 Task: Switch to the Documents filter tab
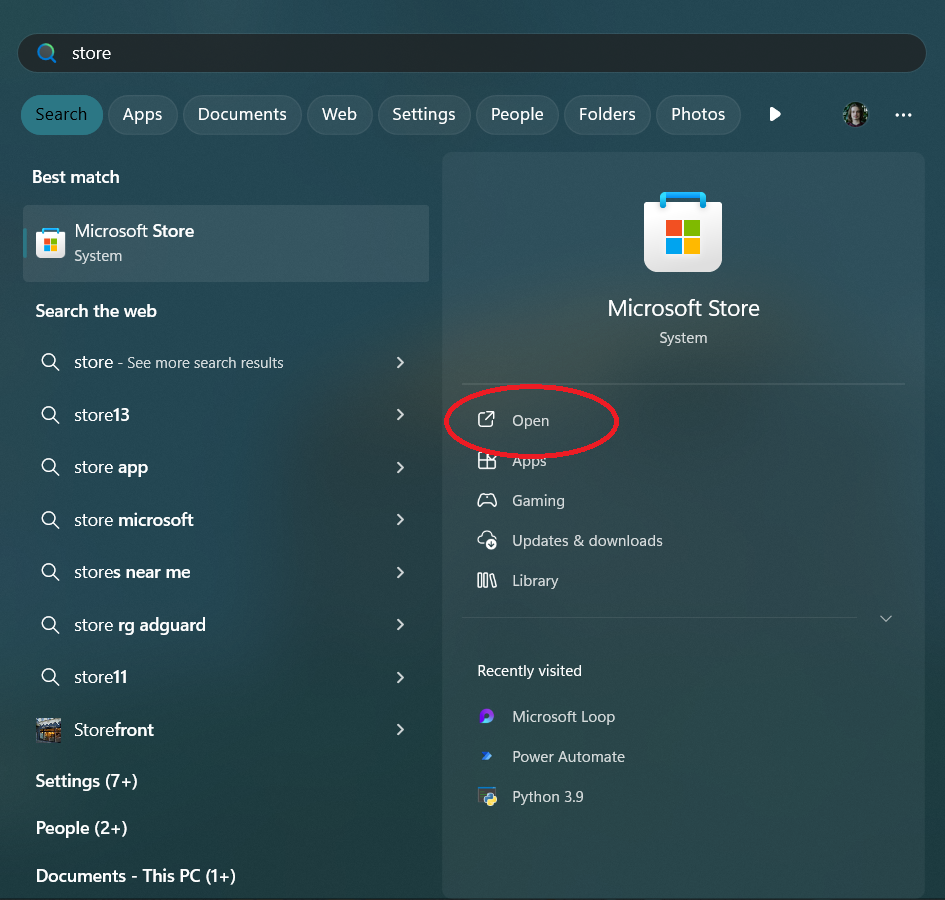242,115
